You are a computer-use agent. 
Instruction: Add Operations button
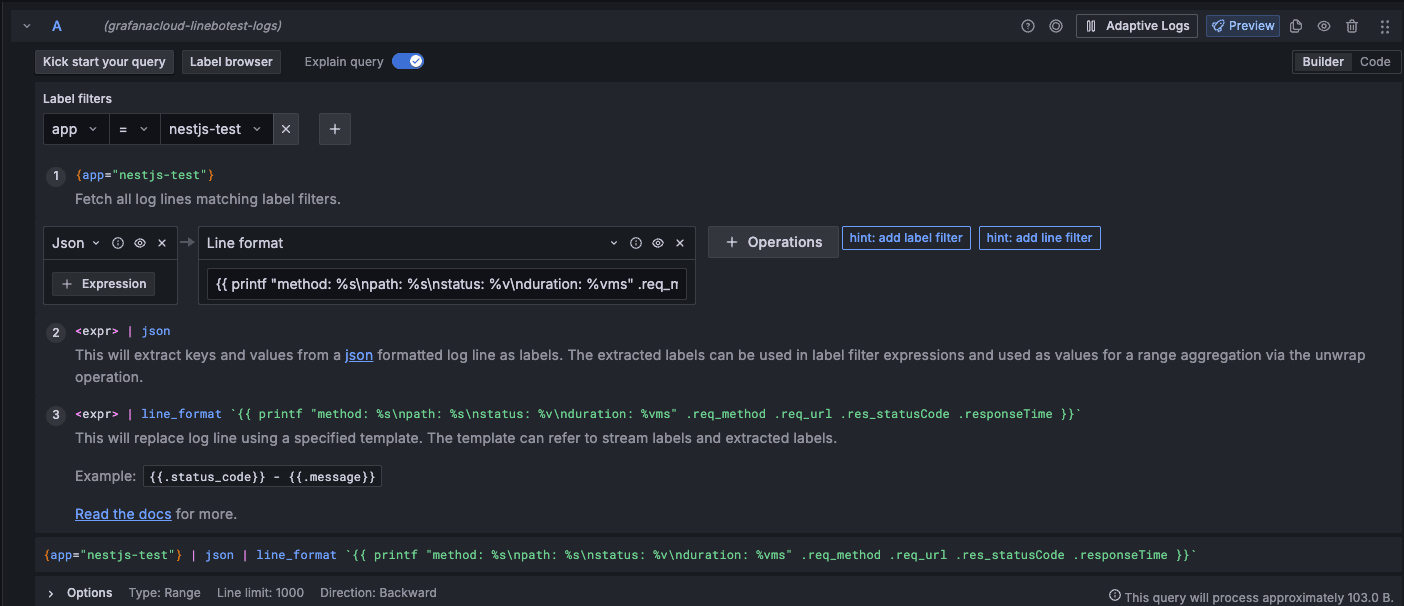tap(773, 242)
